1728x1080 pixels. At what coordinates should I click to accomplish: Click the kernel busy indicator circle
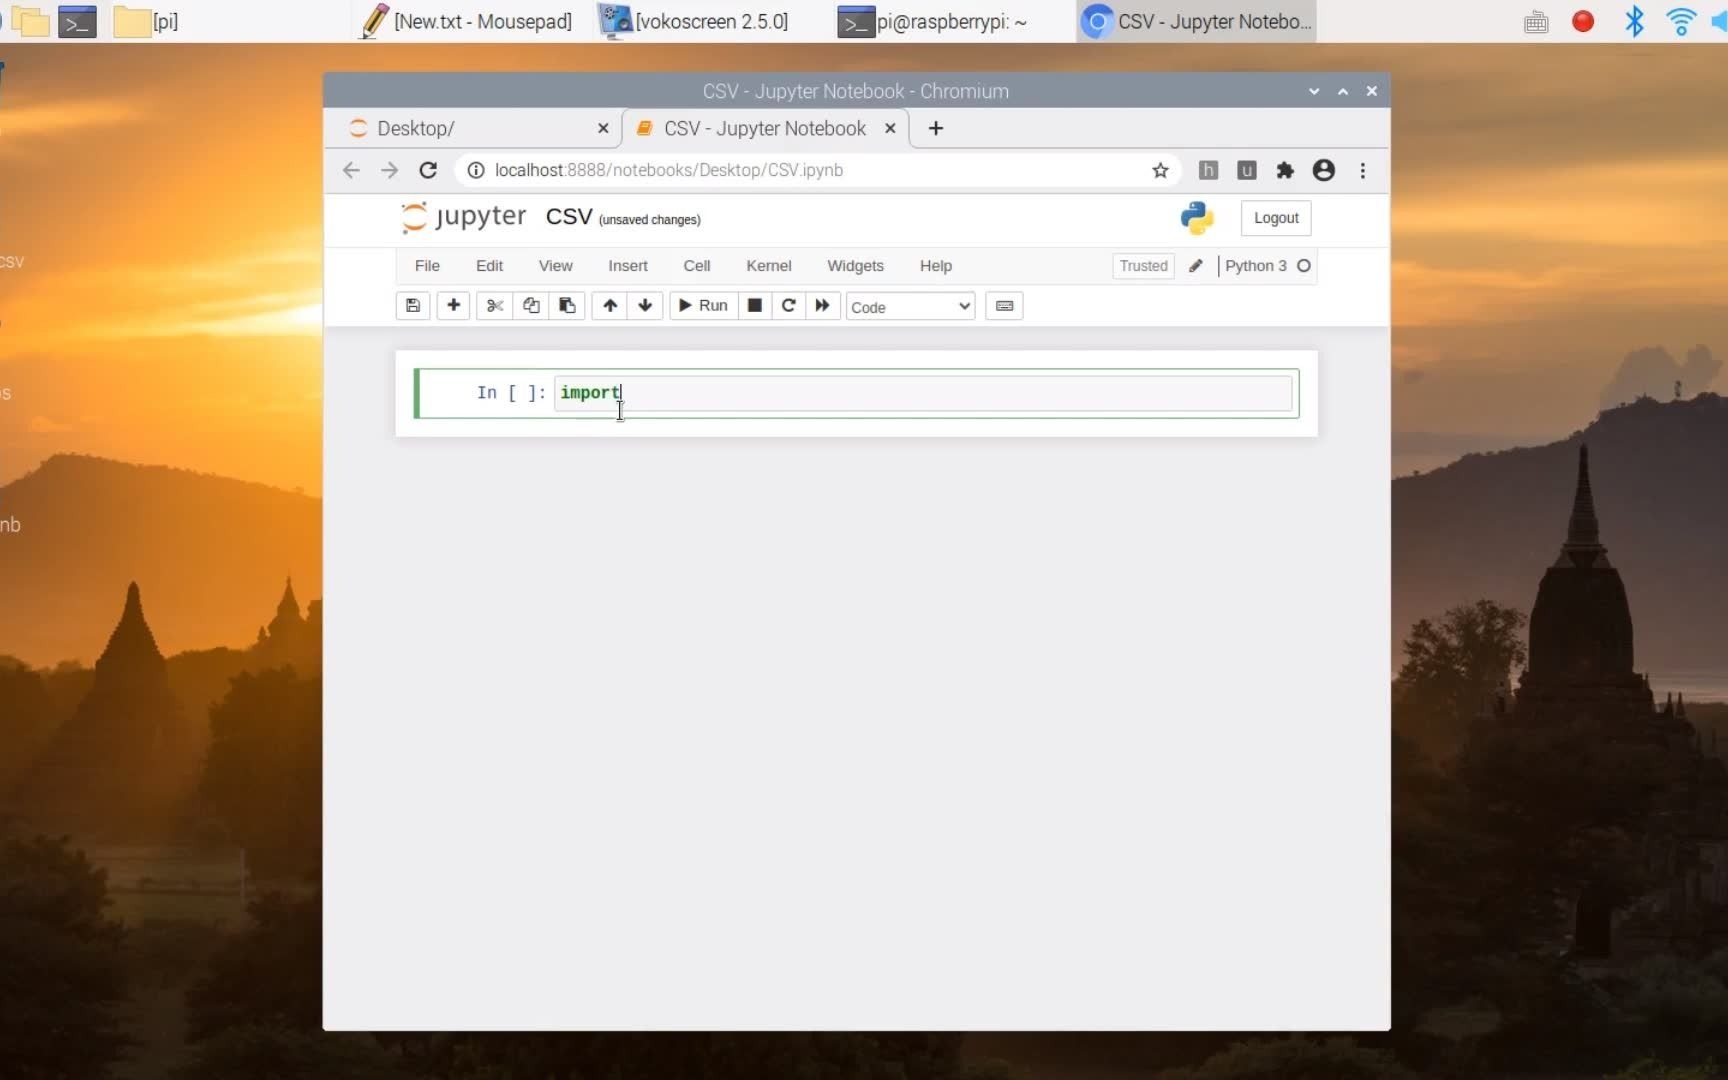pyautogui.click(x=1306, y=266)
